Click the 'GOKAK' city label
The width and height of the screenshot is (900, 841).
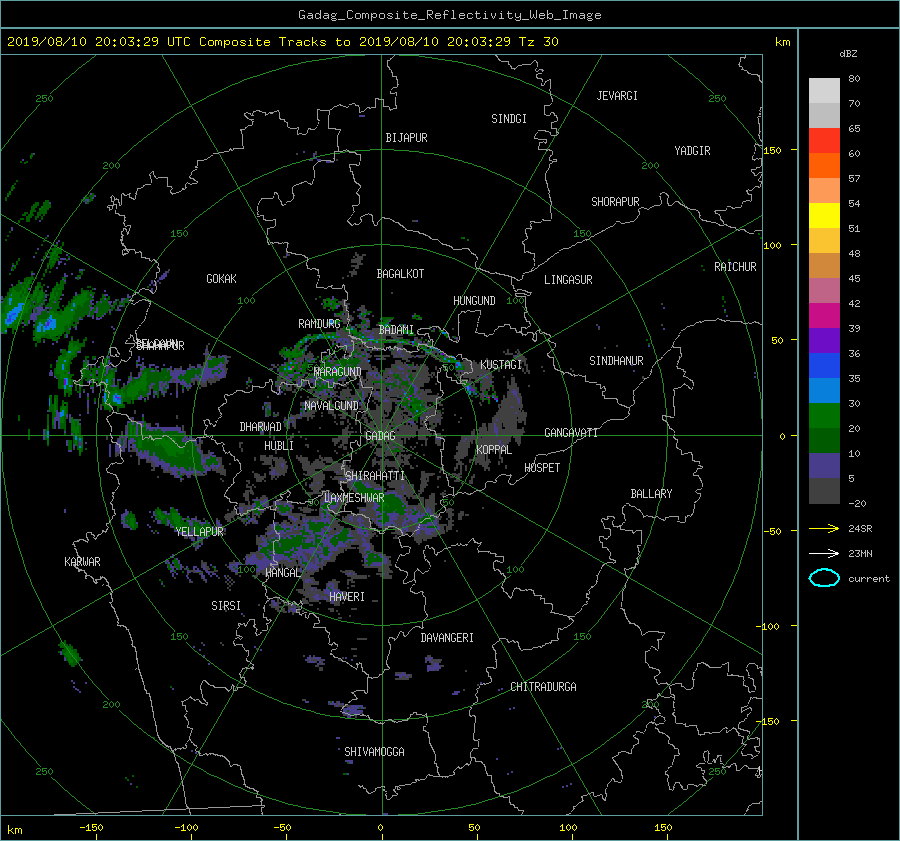222,279
